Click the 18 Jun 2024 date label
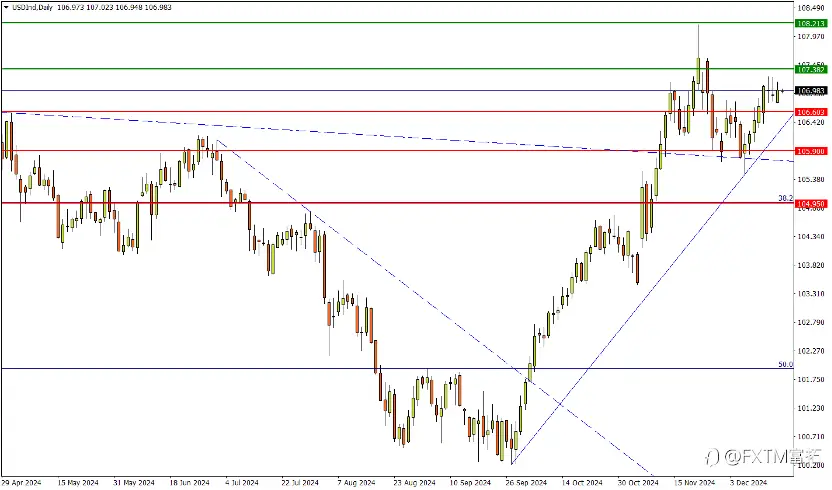This screenshot has height=490, width=832. click(x=189, y=483)
